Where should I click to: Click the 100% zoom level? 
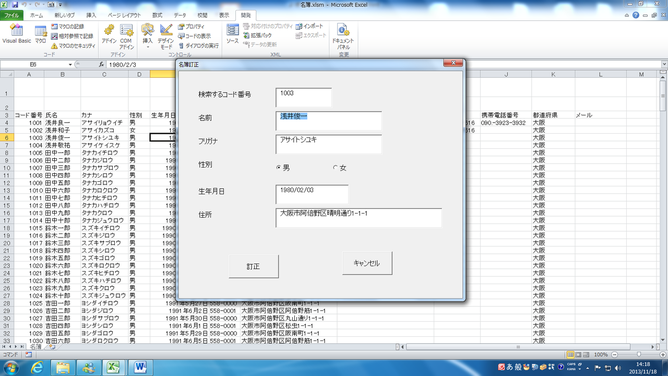coord(601,355)
